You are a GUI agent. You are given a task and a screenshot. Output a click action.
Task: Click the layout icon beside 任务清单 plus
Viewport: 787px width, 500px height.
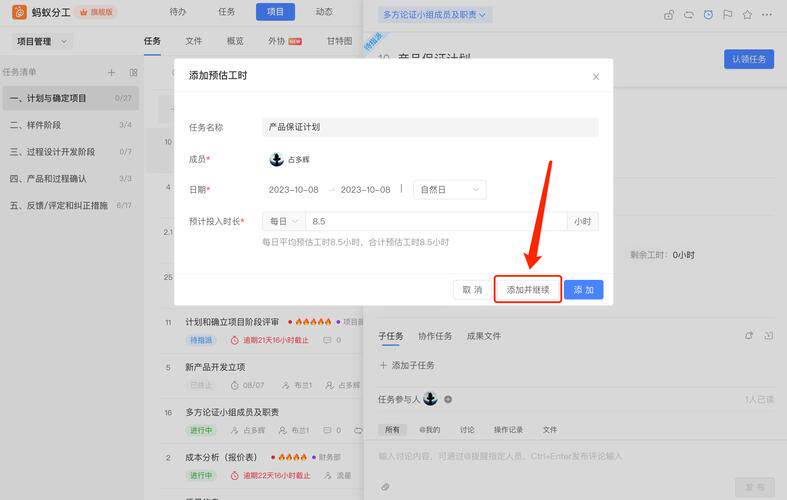click(x=133, y=72)
